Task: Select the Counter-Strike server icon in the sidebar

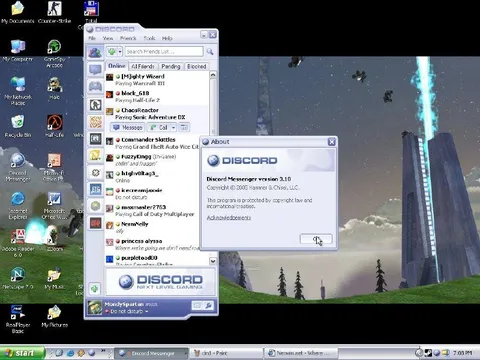Action: (x=96, y=105)
